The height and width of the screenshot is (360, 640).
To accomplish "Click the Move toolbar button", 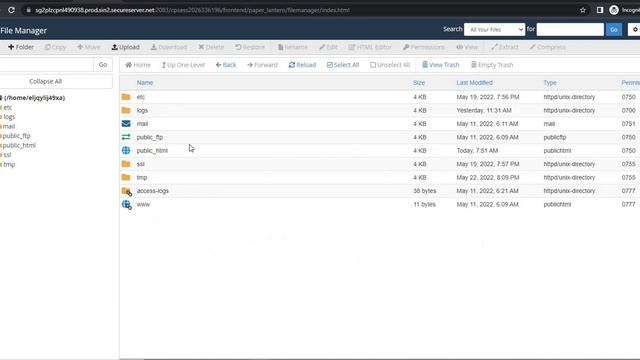I will (x=89, y=47).
